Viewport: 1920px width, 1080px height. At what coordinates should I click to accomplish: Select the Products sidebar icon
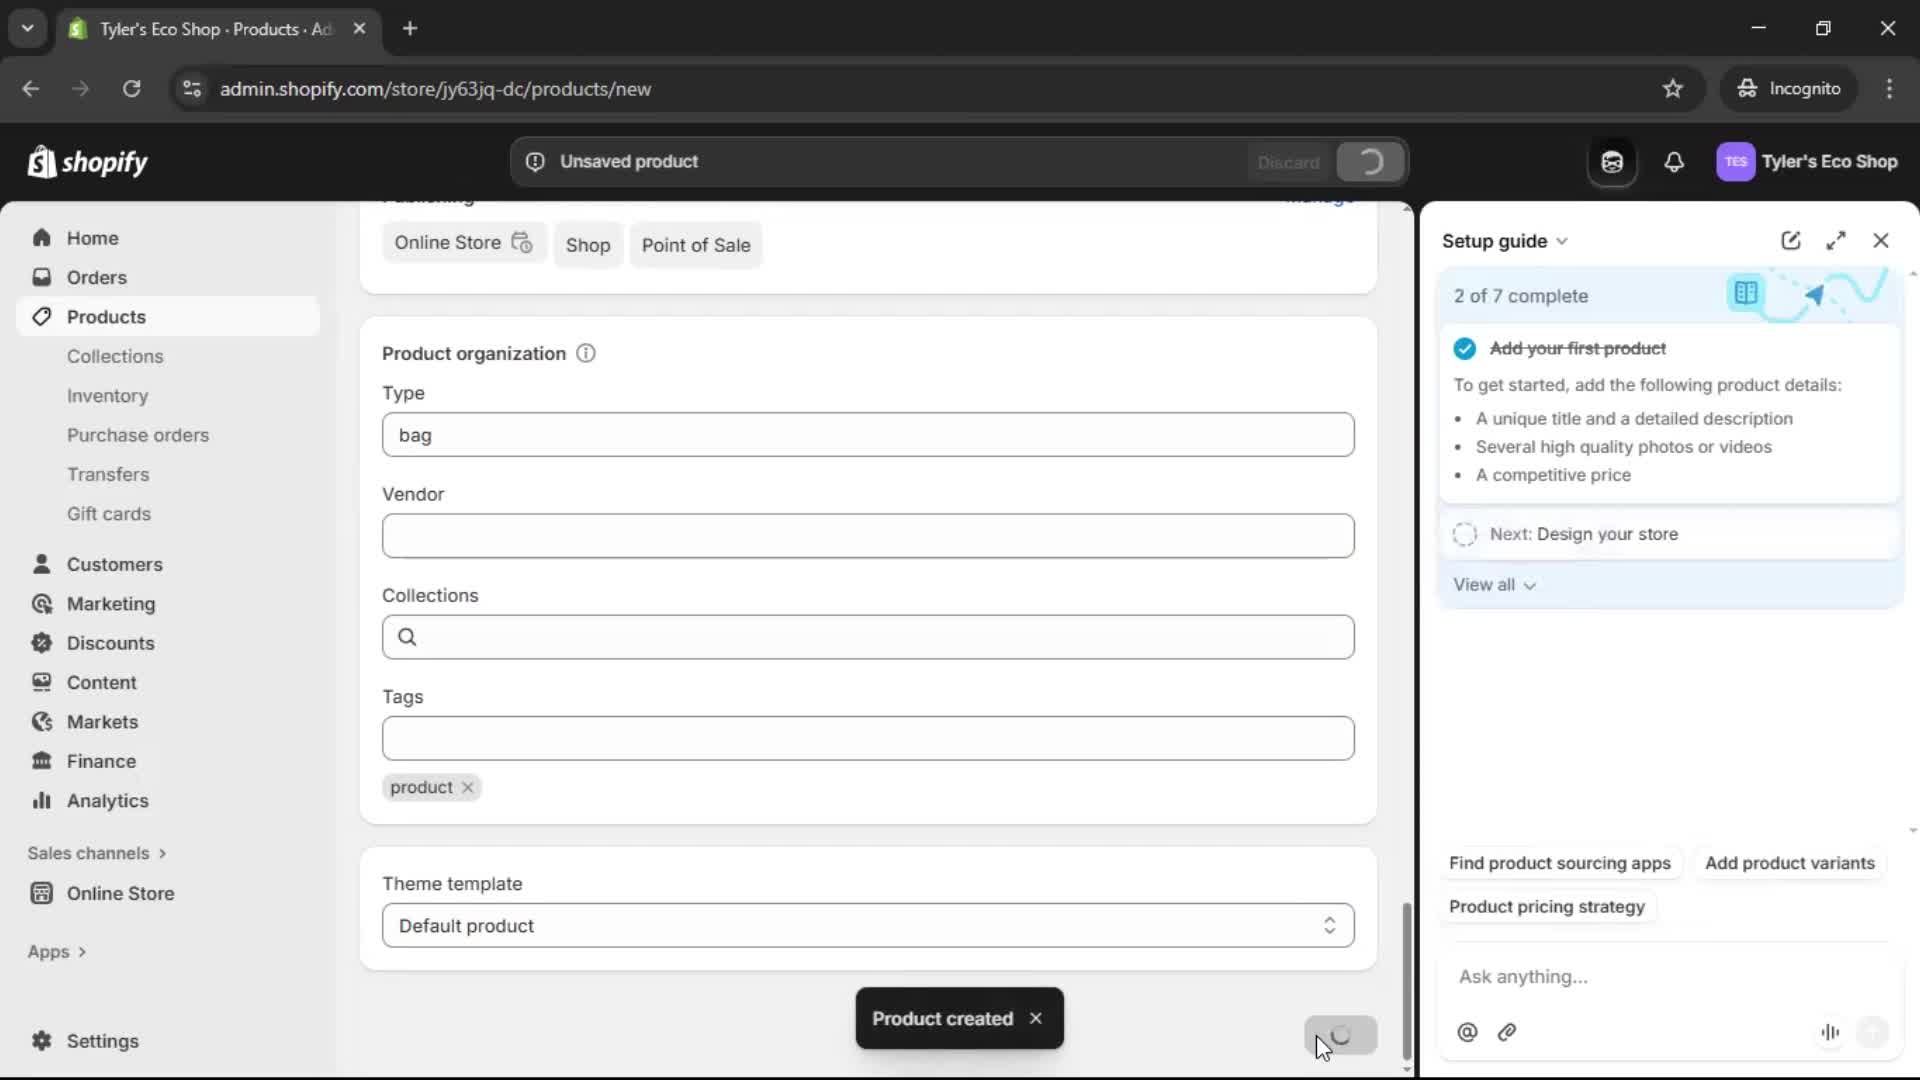click(x=41, y=316)
